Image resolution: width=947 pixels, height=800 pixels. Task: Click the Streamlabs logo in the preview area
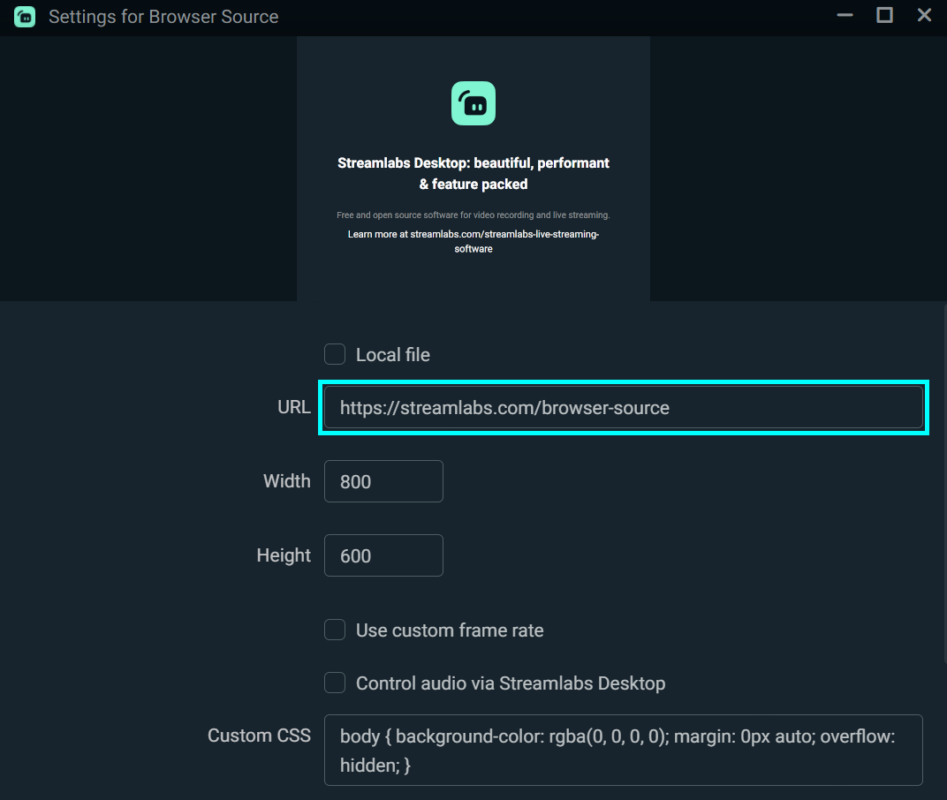coord(473,103)
